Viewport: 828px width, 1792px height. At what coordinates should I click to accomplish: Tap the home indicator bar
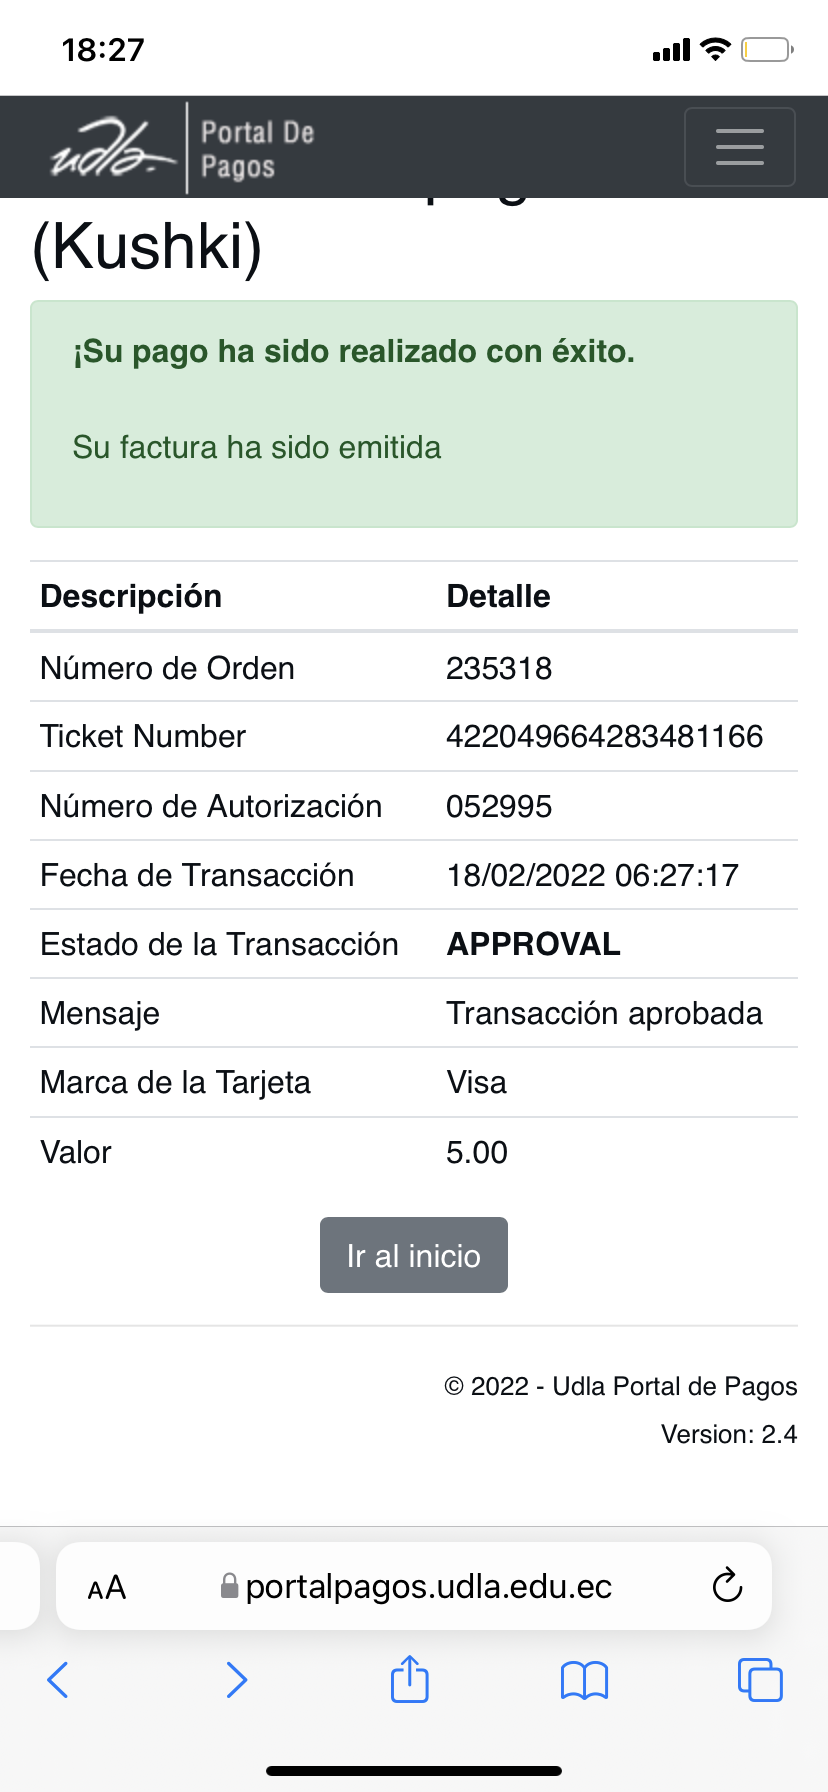413,1770
